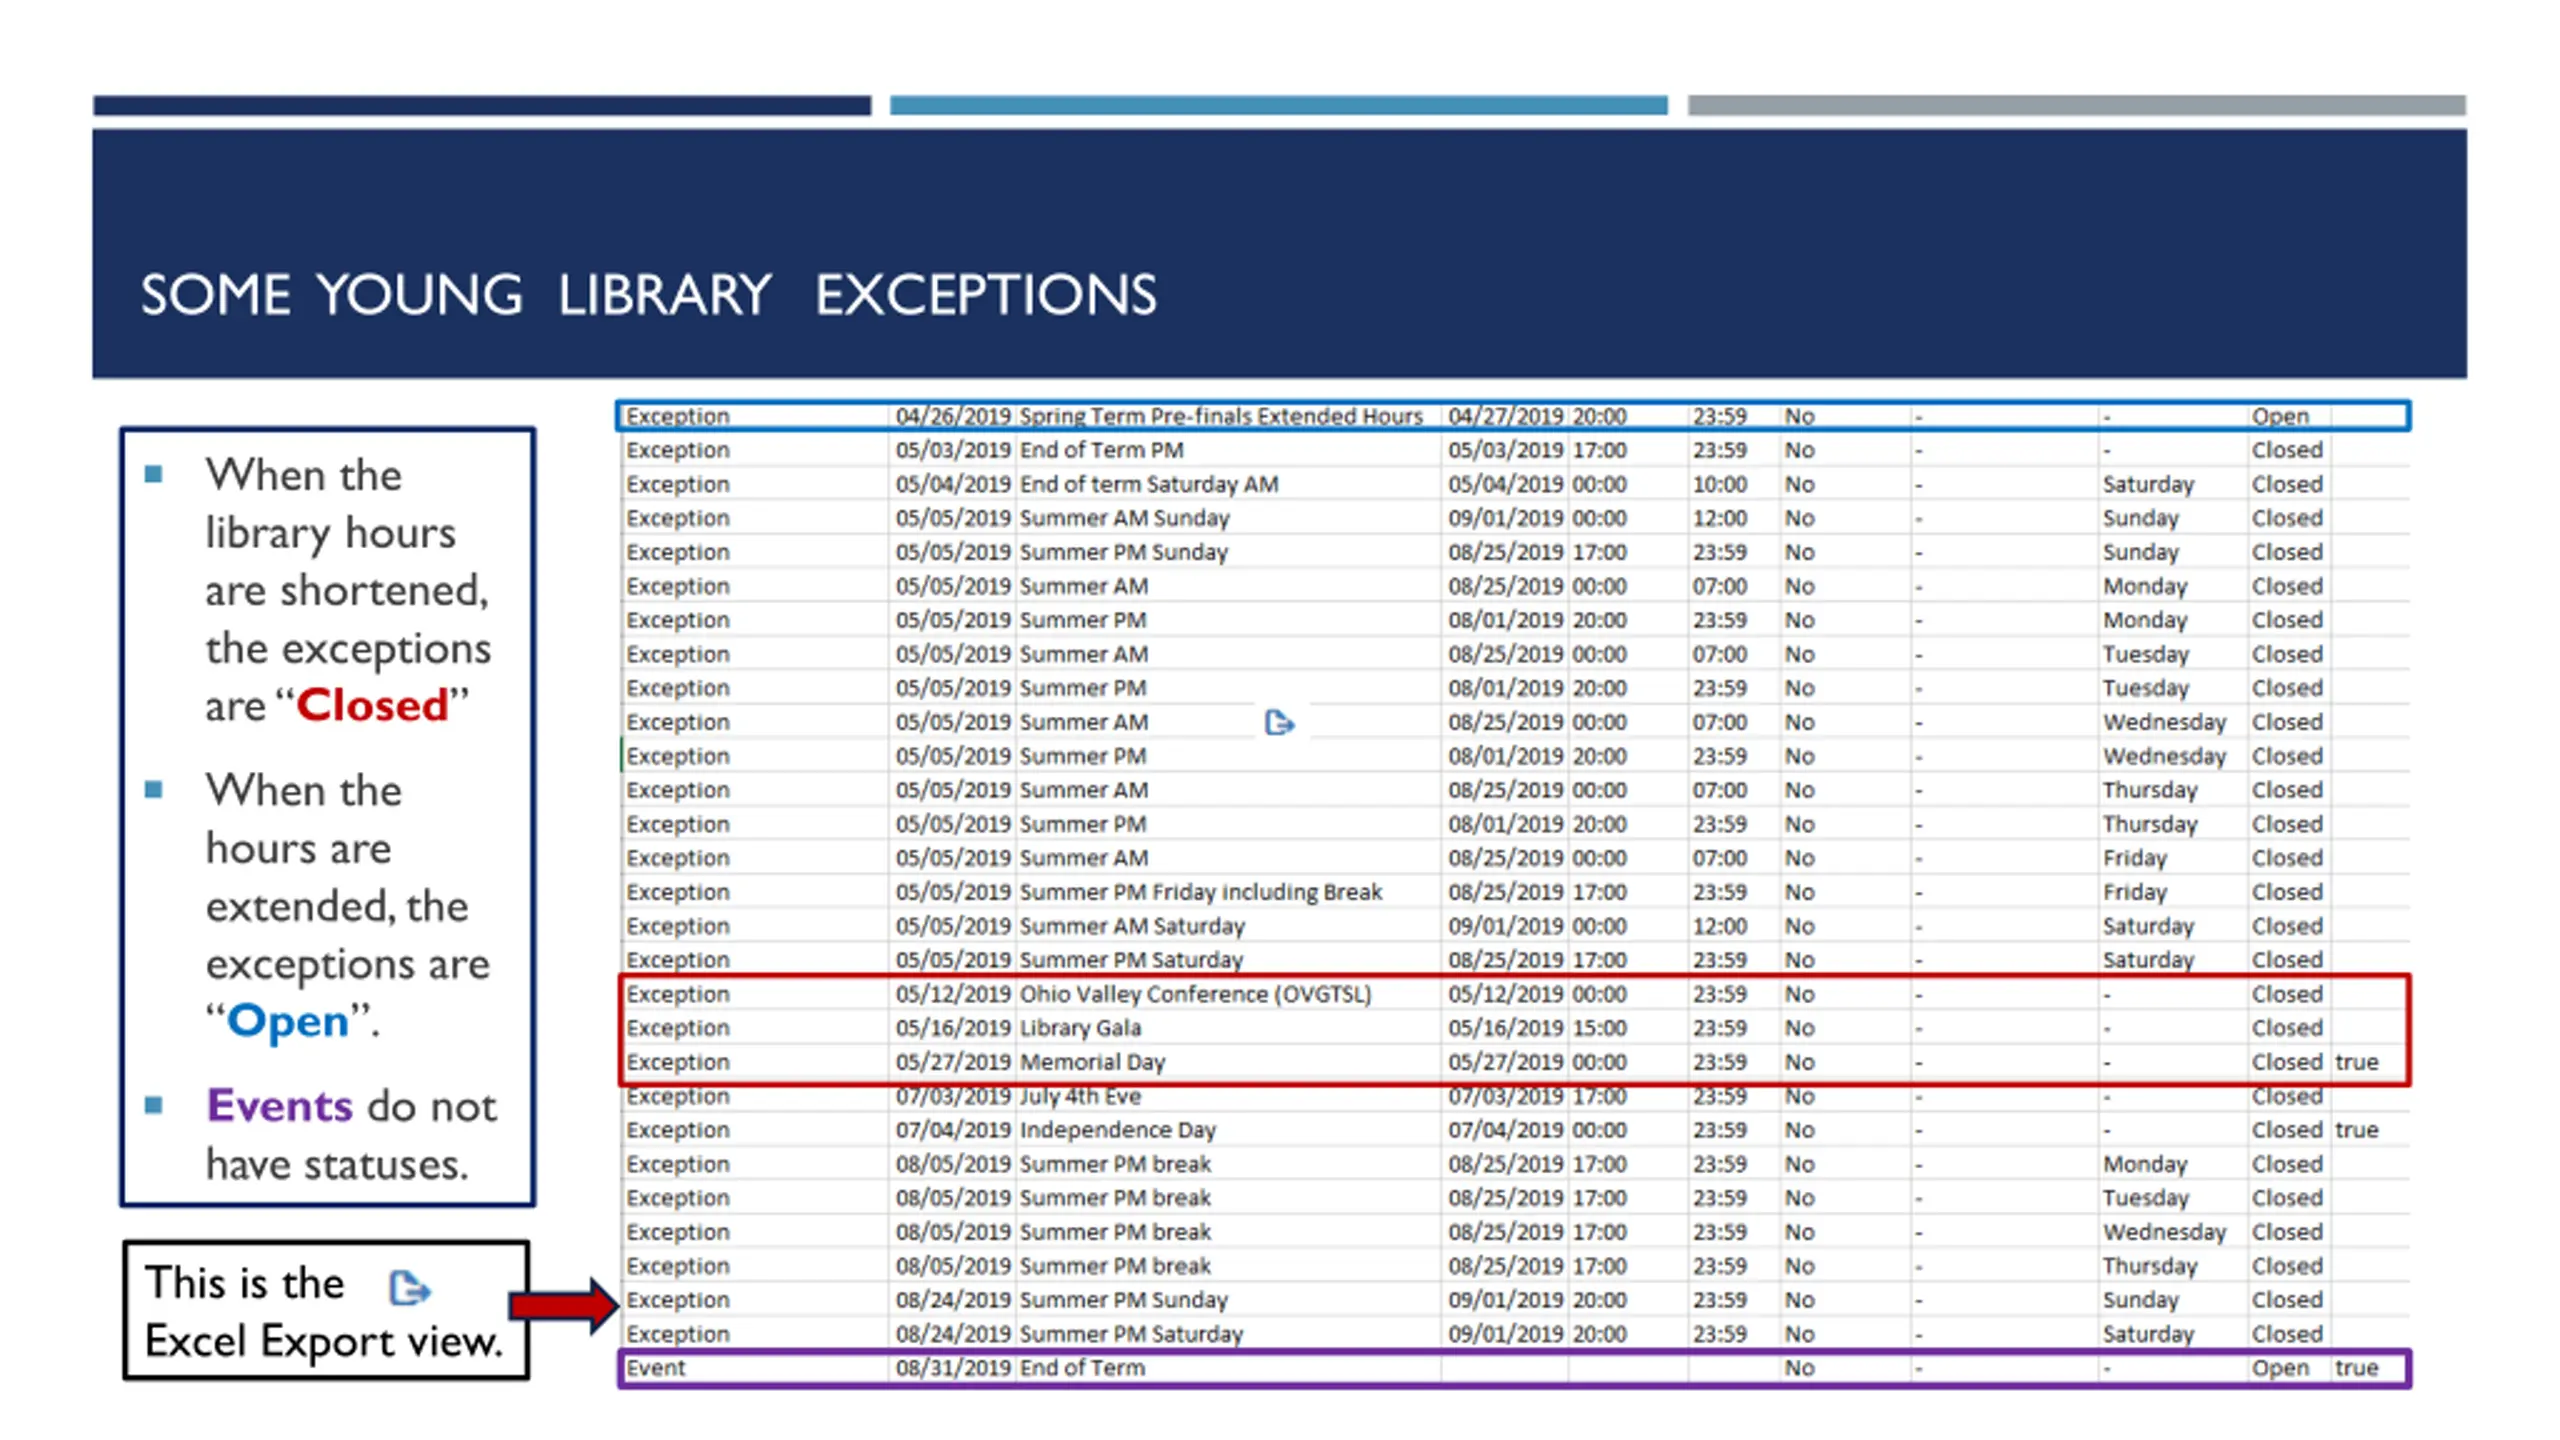The image size is (2560, 1440).
Task: Click the export icon beside 'Summer AM' Wednesday row
Action: tap(1279, 722)
